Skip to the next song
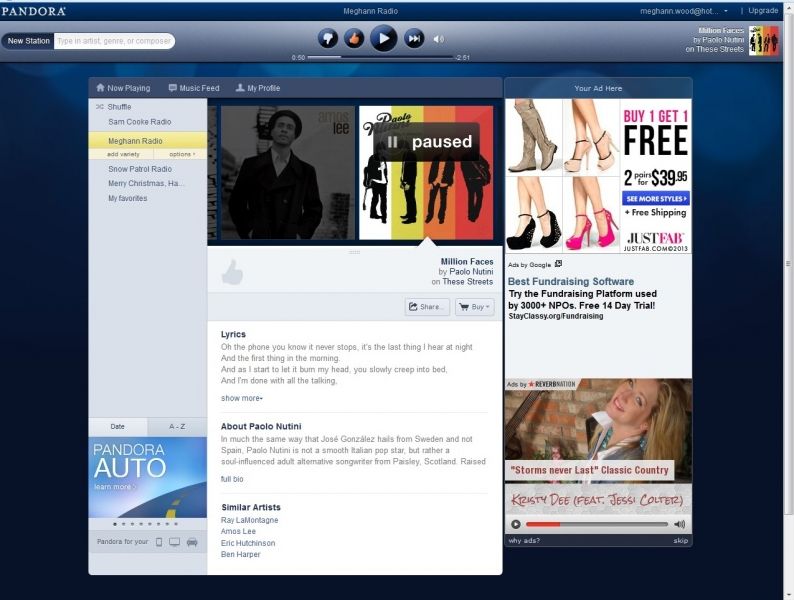 pyautogui.click(x=413, y=38)
